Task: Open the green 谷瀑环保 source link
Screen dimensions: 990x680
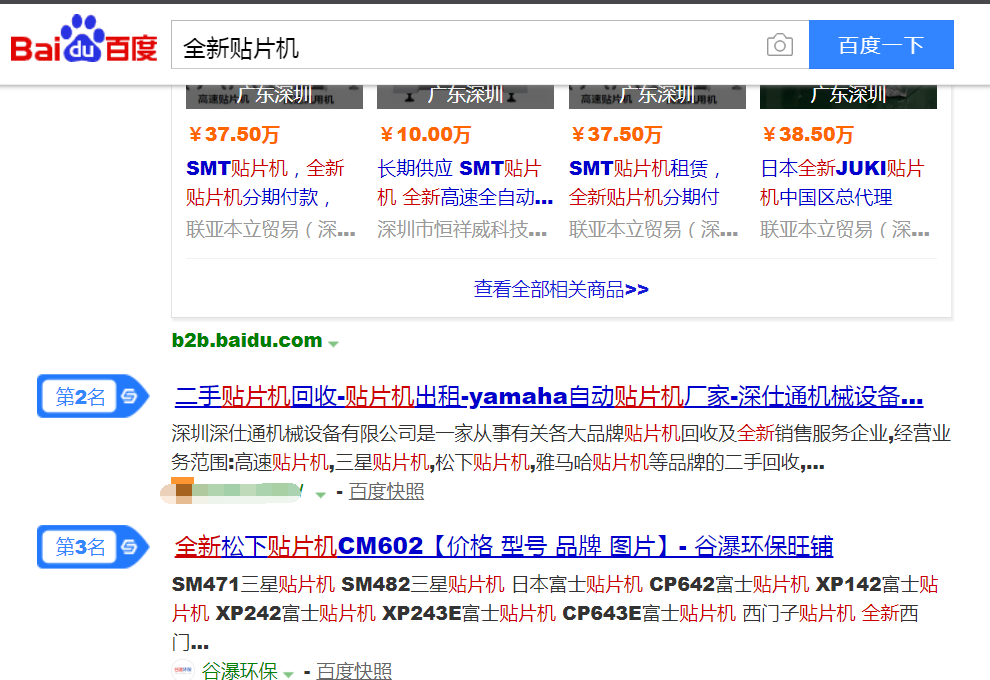Action: coord(239,671)
